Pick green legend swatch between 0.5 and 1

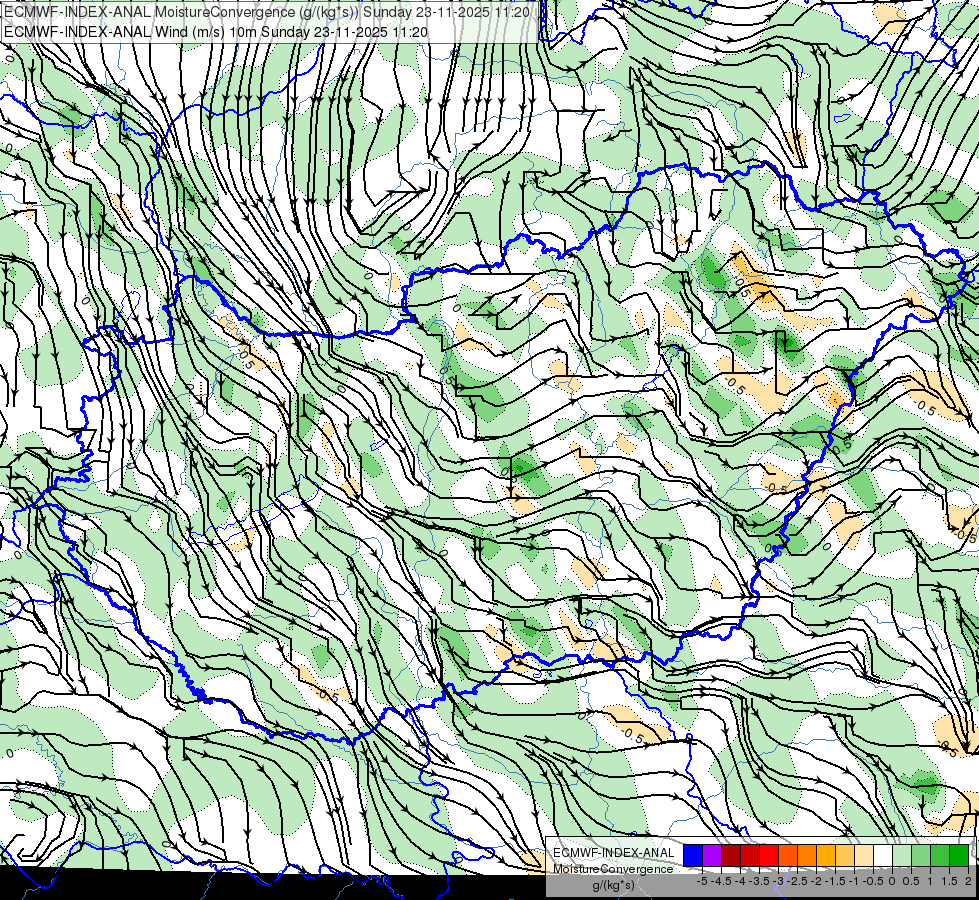pos(921,855)
